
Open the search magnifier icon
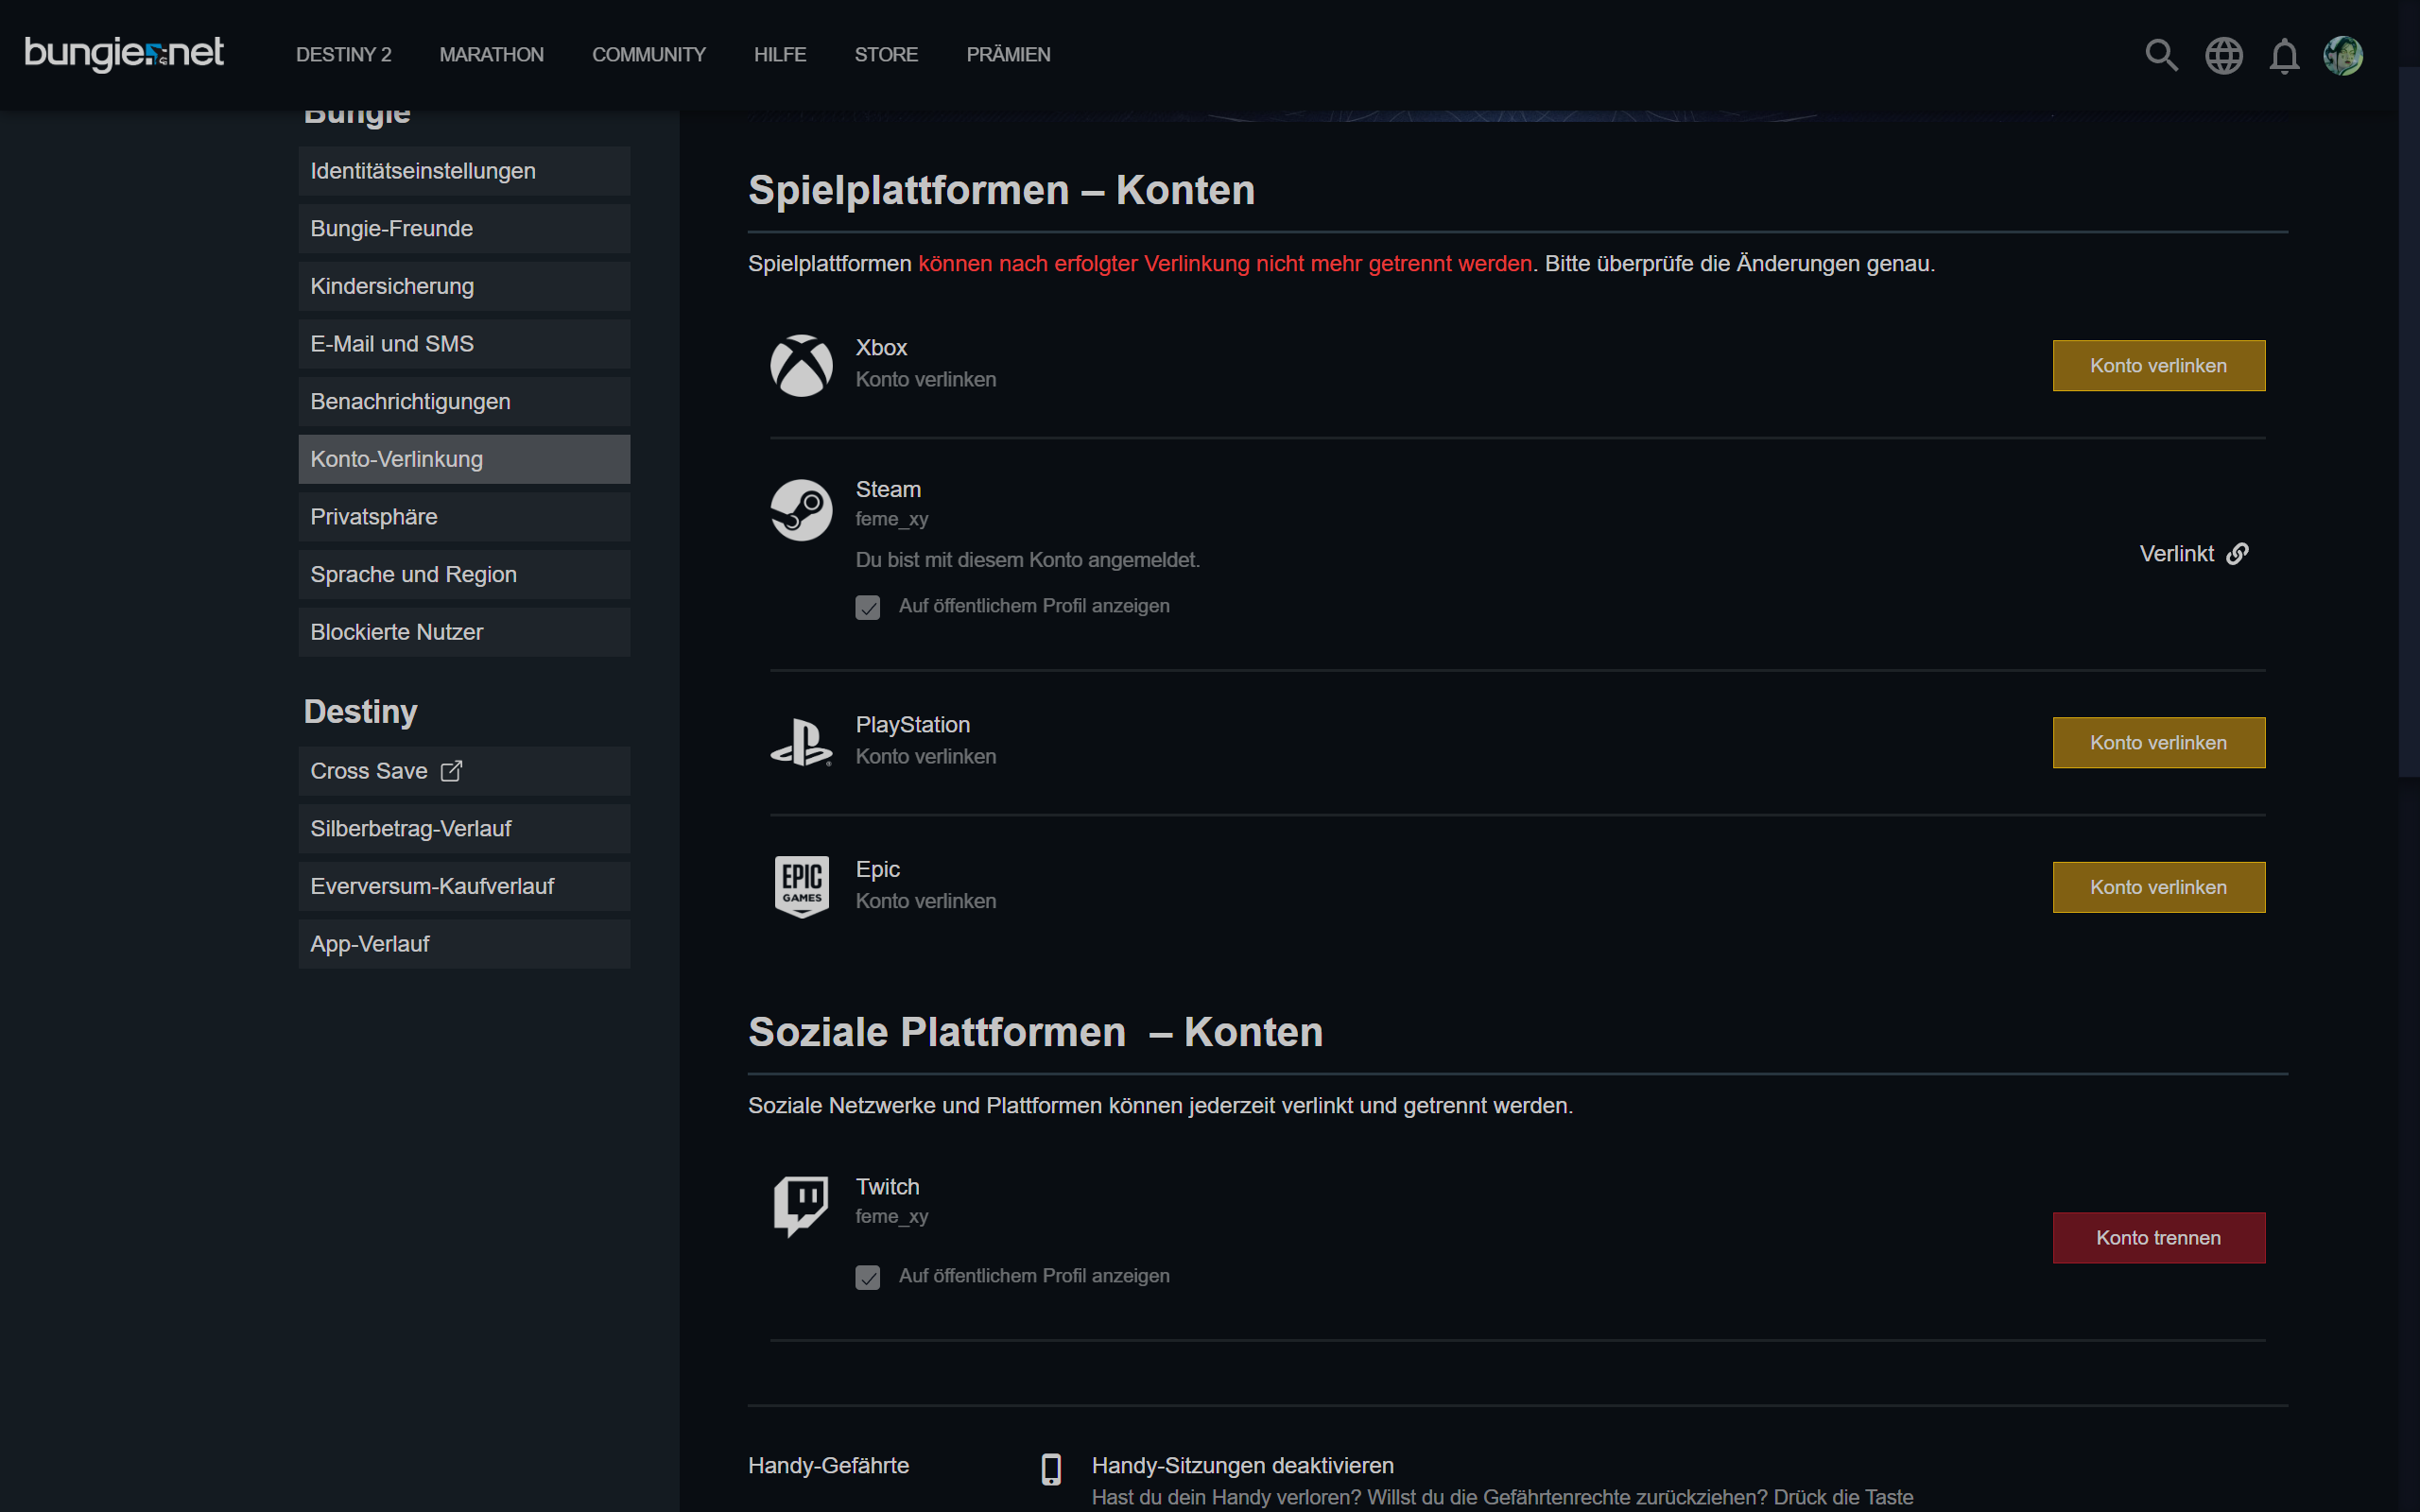click(2161, 55)
